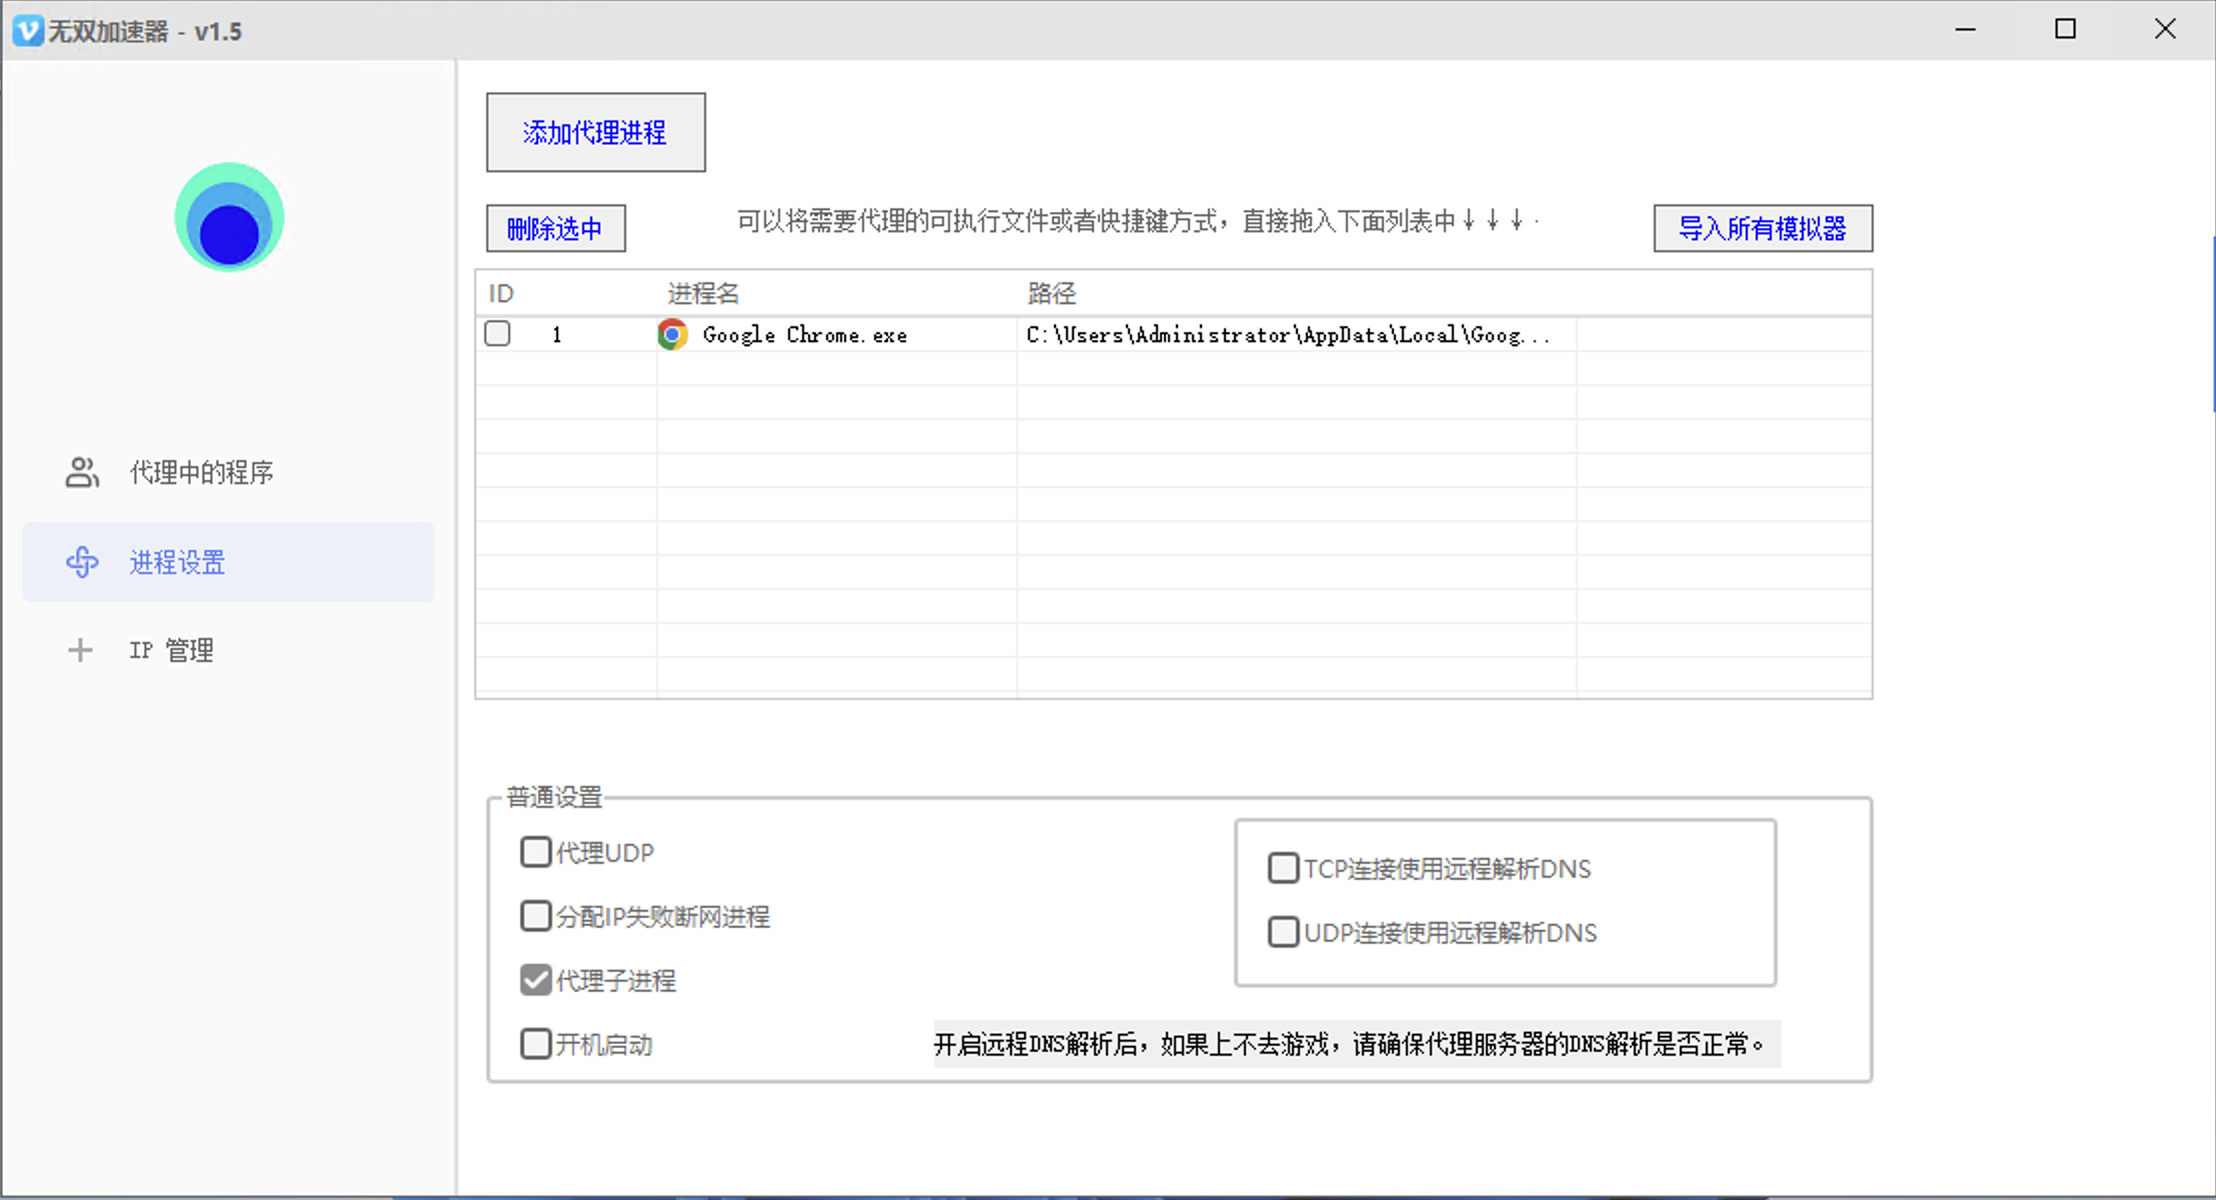
Task: Enable 开机启动 startup option
Action: click(535, 1043)
